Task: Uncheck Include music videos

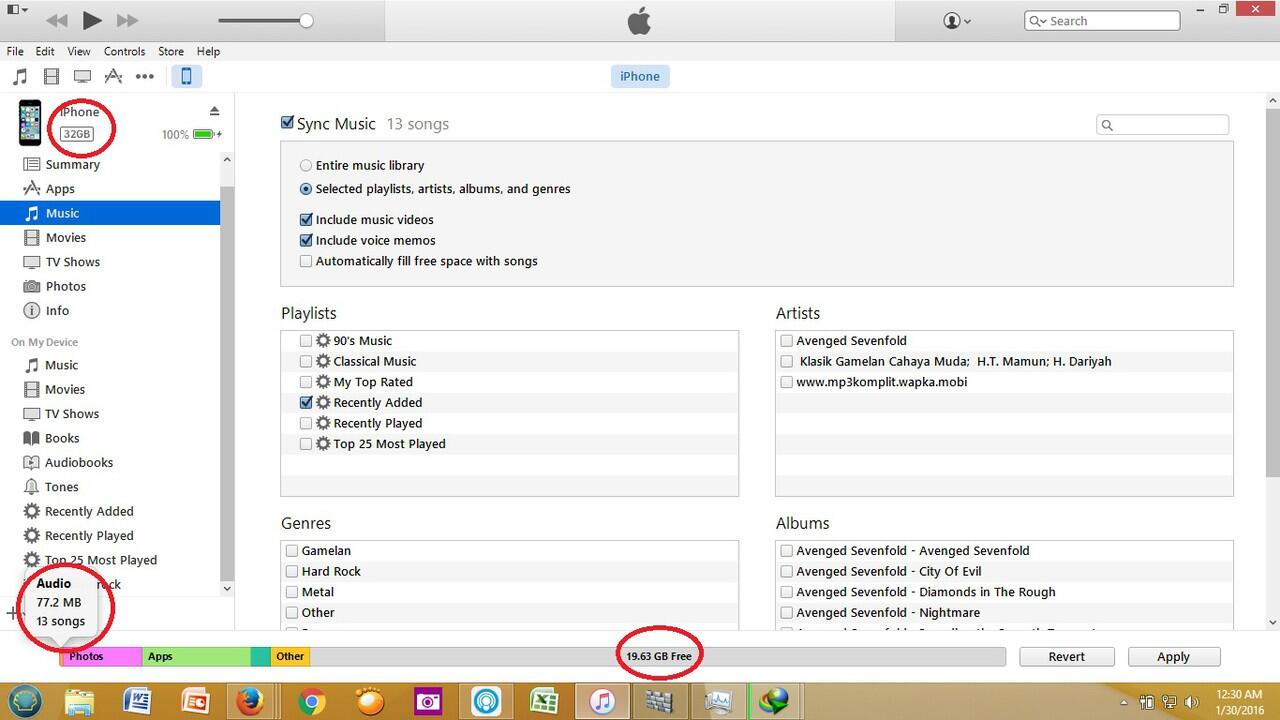Action: coord(306,219)
